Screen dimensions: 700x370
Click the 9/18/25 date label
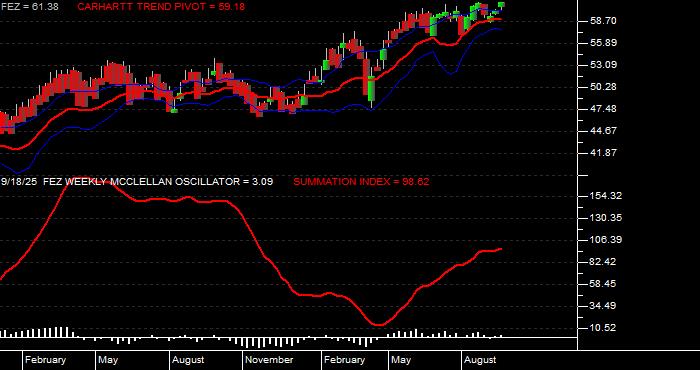[19, 182]
